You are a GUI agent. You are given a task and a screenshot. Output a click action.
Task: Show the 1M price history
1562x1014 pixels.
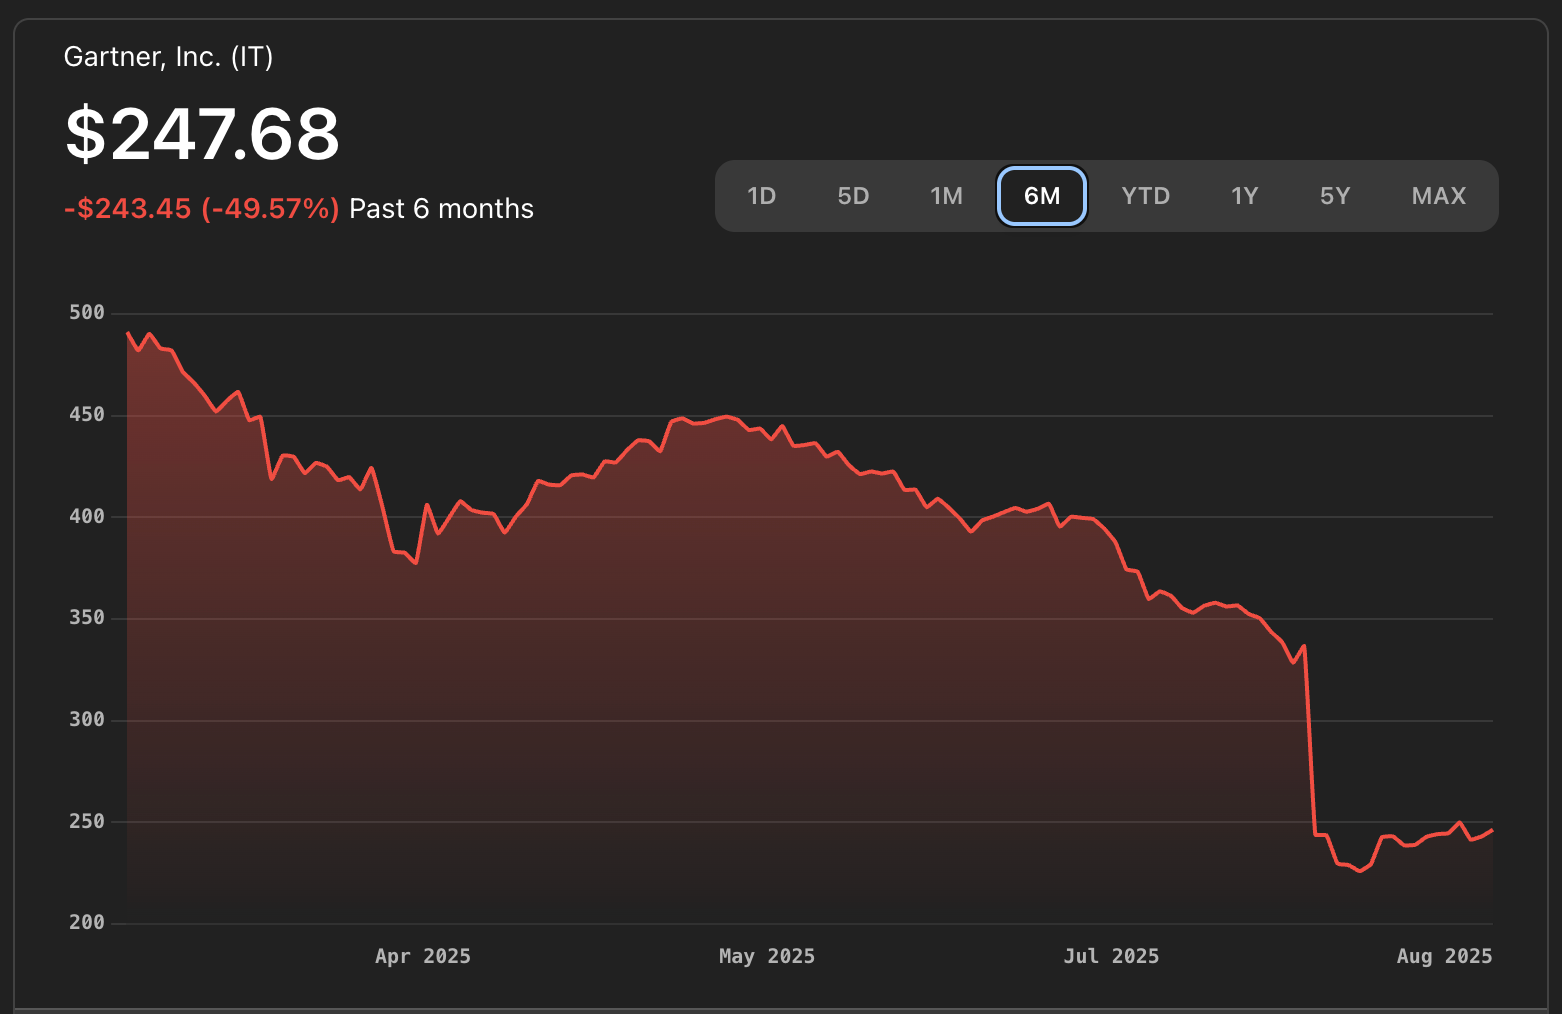tap(946, 196)
